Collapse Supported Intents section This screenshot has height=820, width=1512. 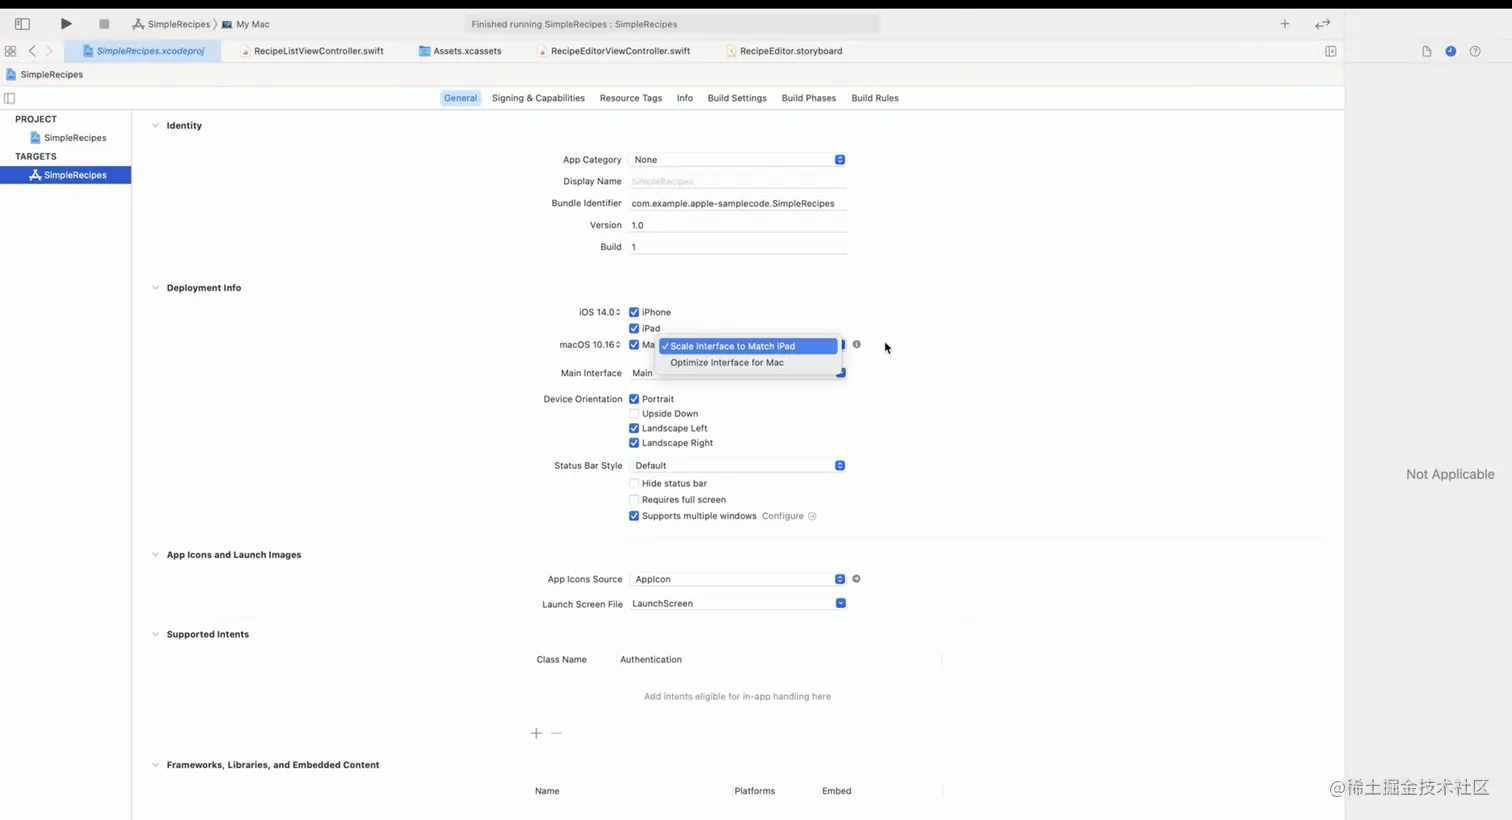pos(155,634)
